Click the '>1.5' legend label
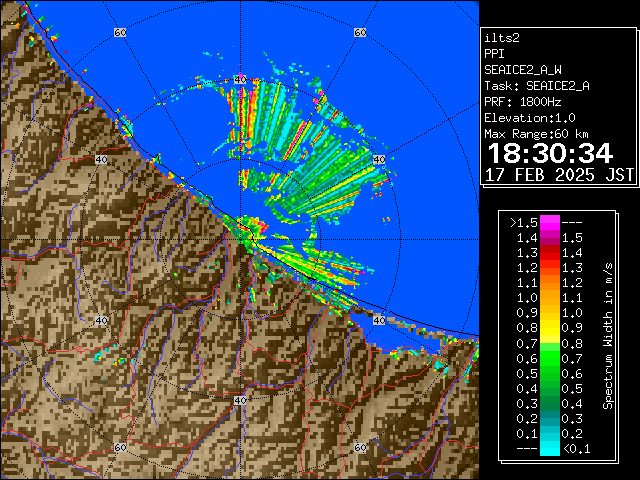 [524, 223]
